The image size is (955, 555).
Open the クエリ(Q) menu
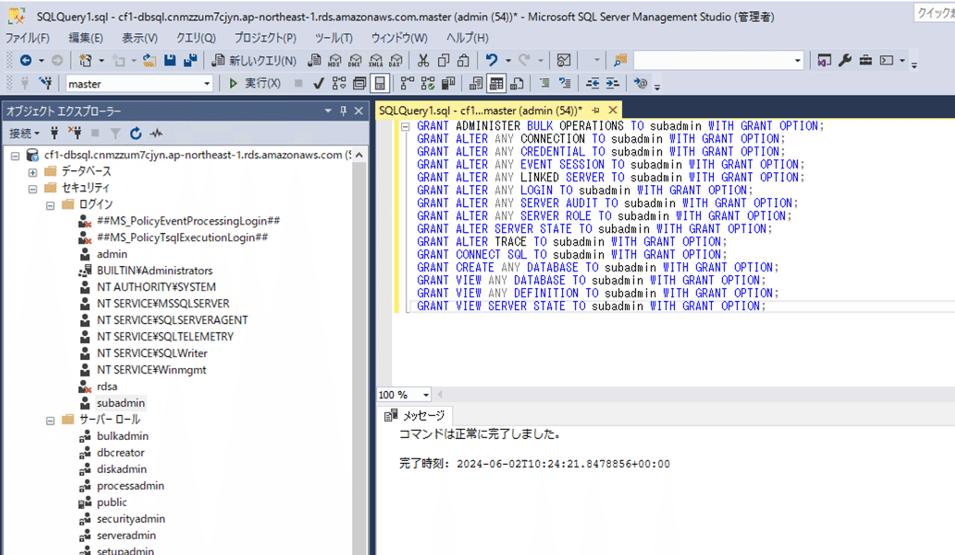[x=196, y=38]
